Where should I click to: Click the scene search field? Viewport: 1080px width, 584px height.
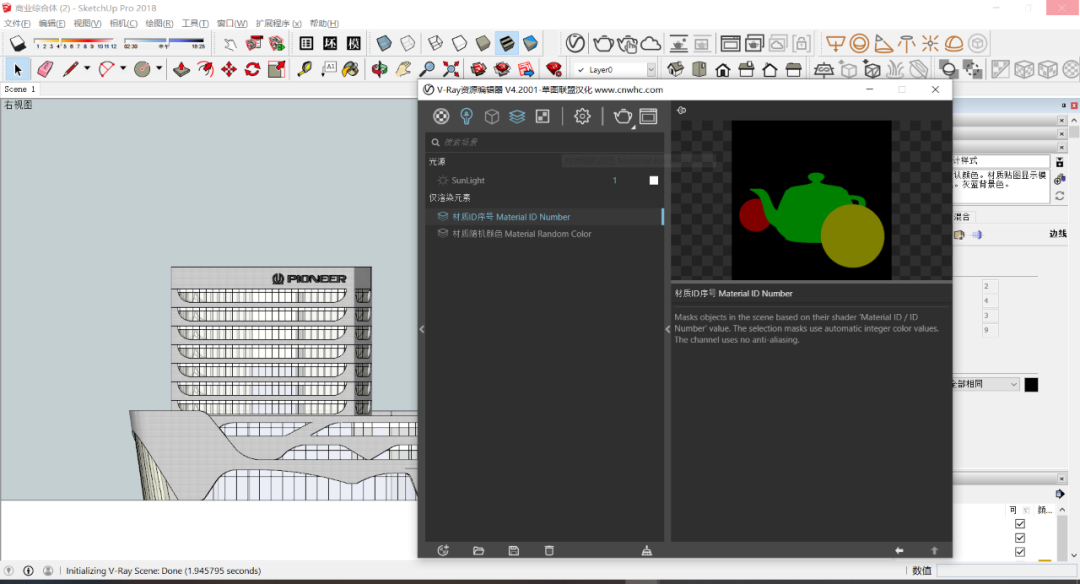[544, 142]
